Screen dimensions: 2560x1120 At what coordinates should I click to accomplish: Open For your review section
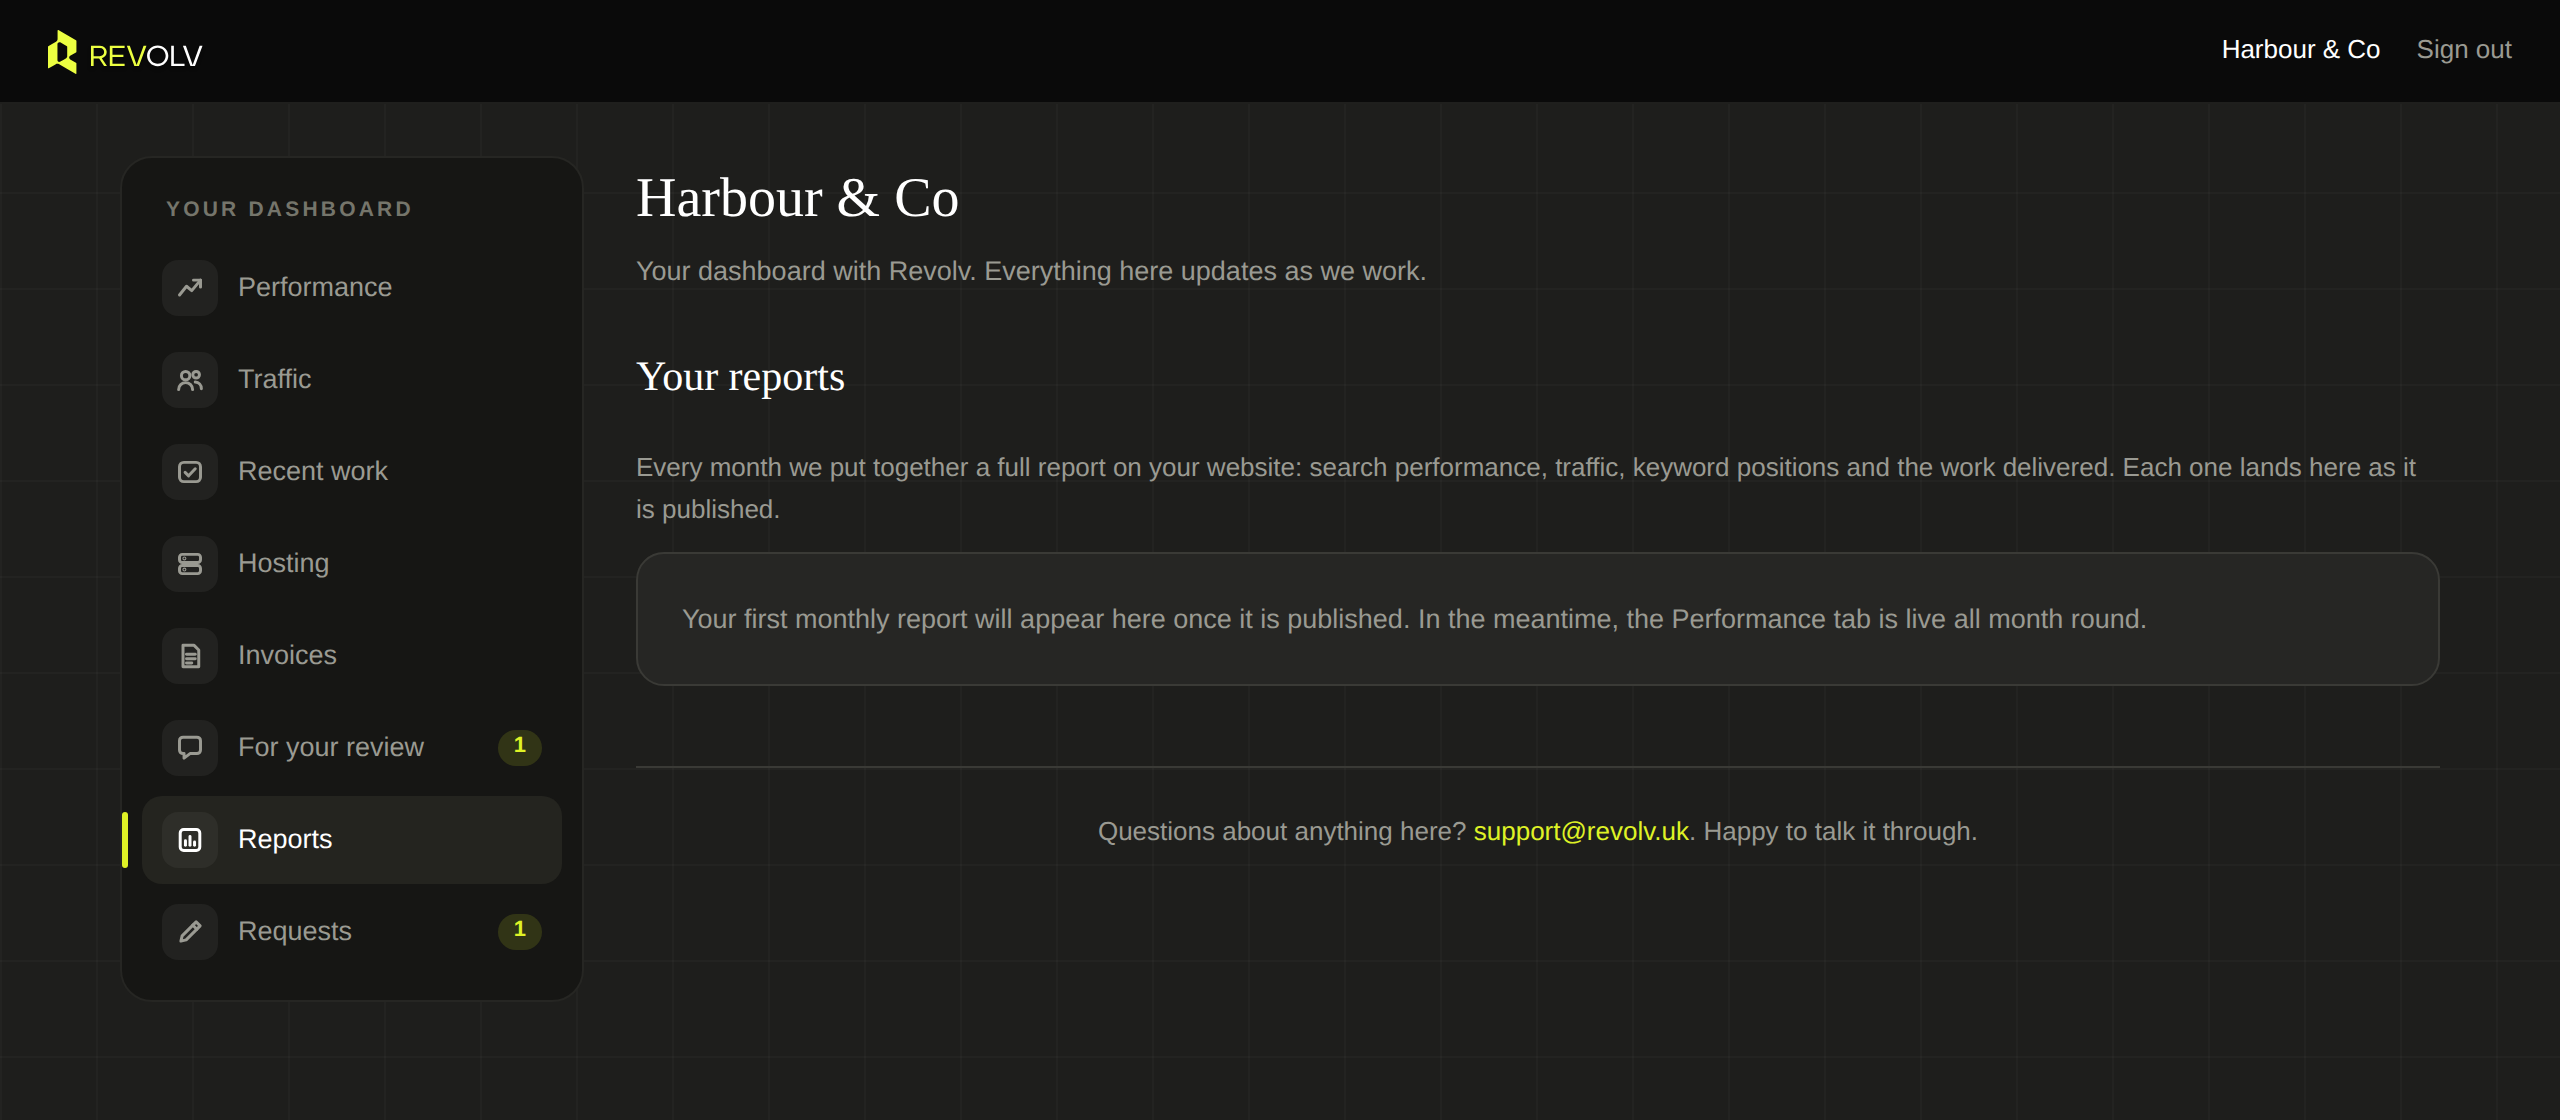coord(352,748)
